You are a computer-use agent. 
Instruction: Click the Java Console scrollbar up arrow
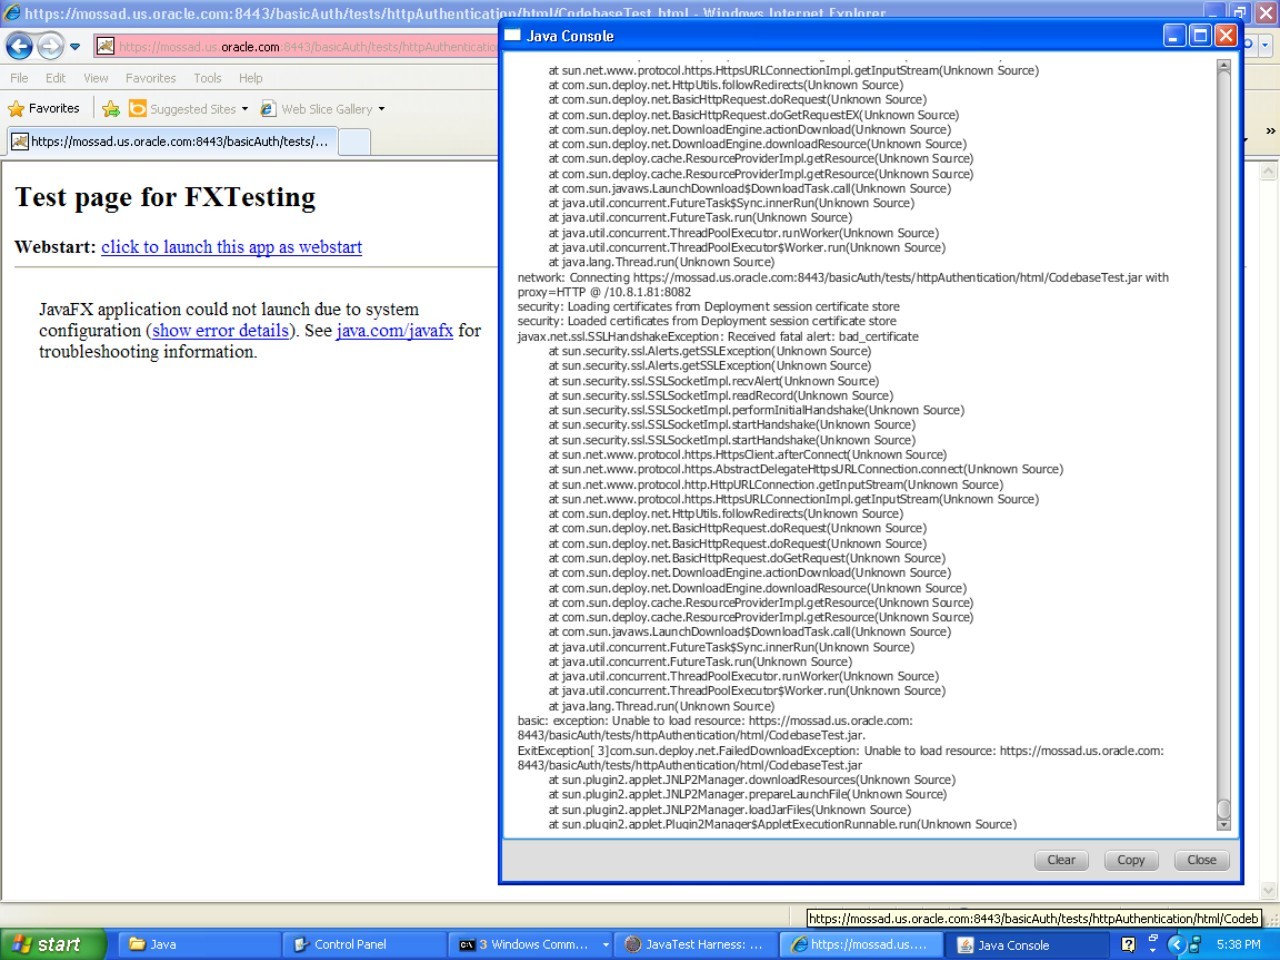1223,66
